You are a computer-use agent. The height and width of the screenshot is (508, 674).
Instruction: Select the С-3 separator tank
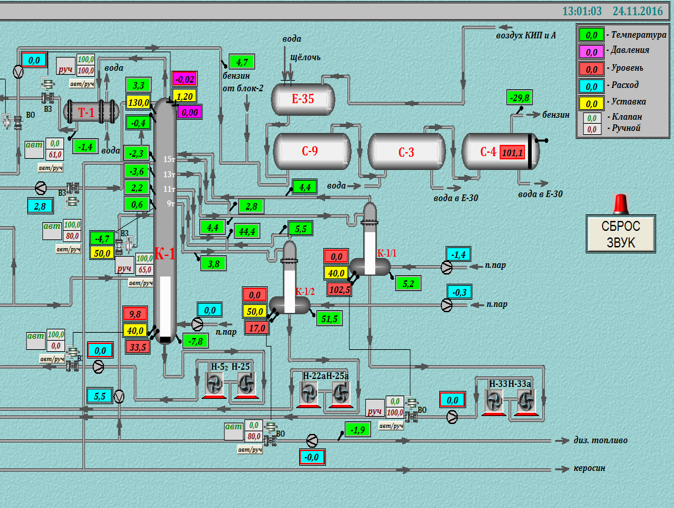point(407,152)
